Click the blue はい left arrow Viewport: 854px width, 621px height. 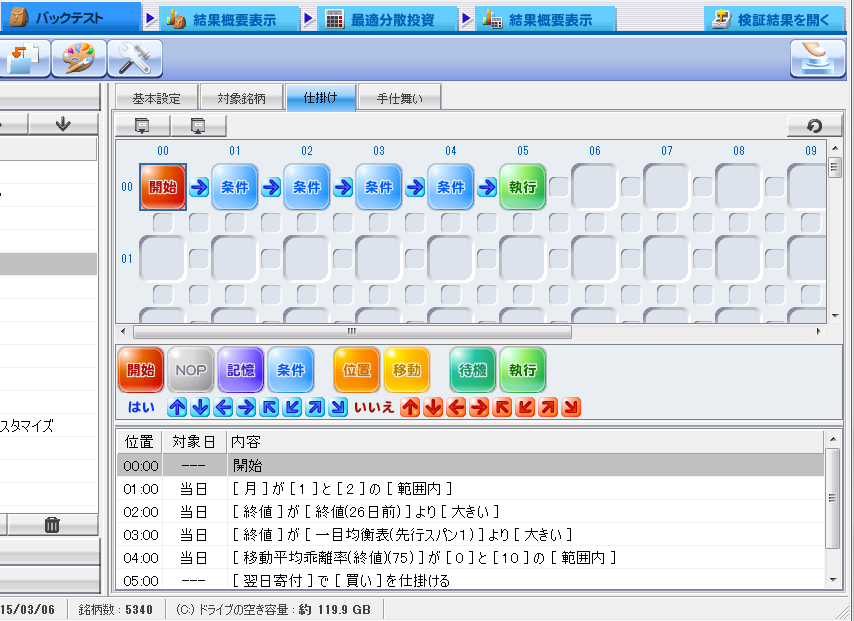click(223, 407)
